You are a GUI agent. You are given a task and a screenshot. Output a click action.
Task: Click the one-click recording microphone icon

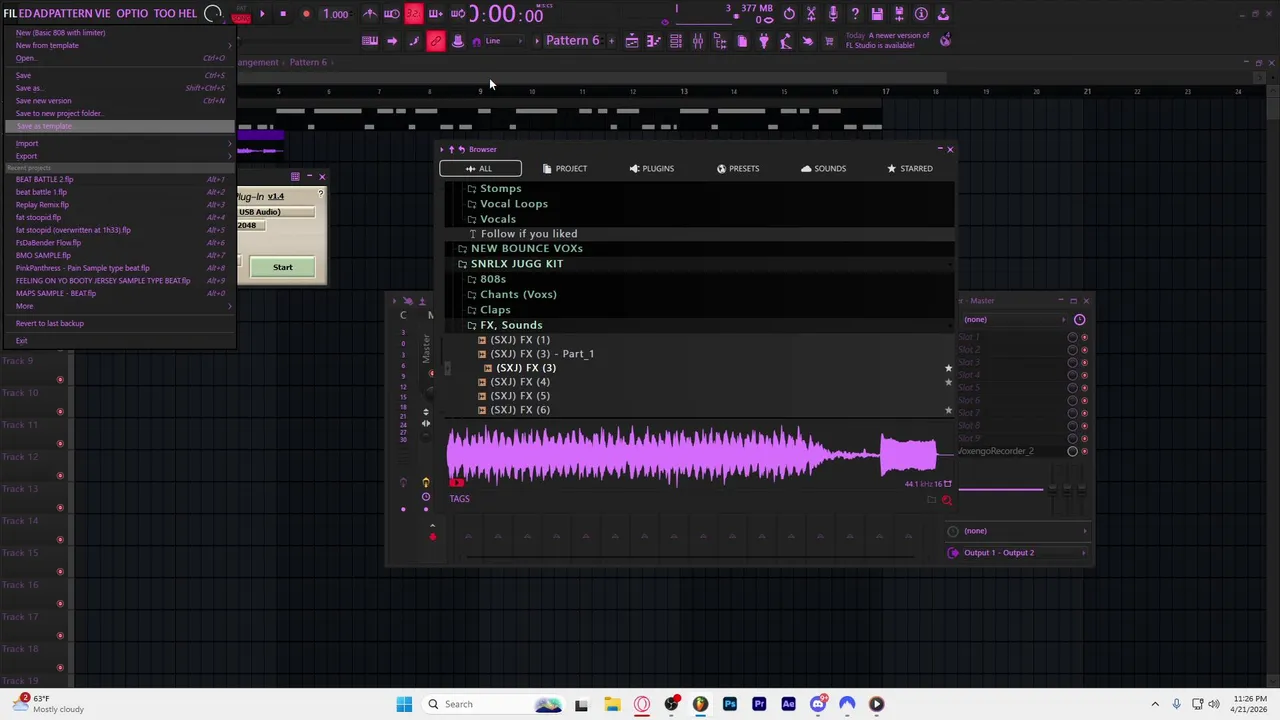pyautogui.click(x=833, y=14)
